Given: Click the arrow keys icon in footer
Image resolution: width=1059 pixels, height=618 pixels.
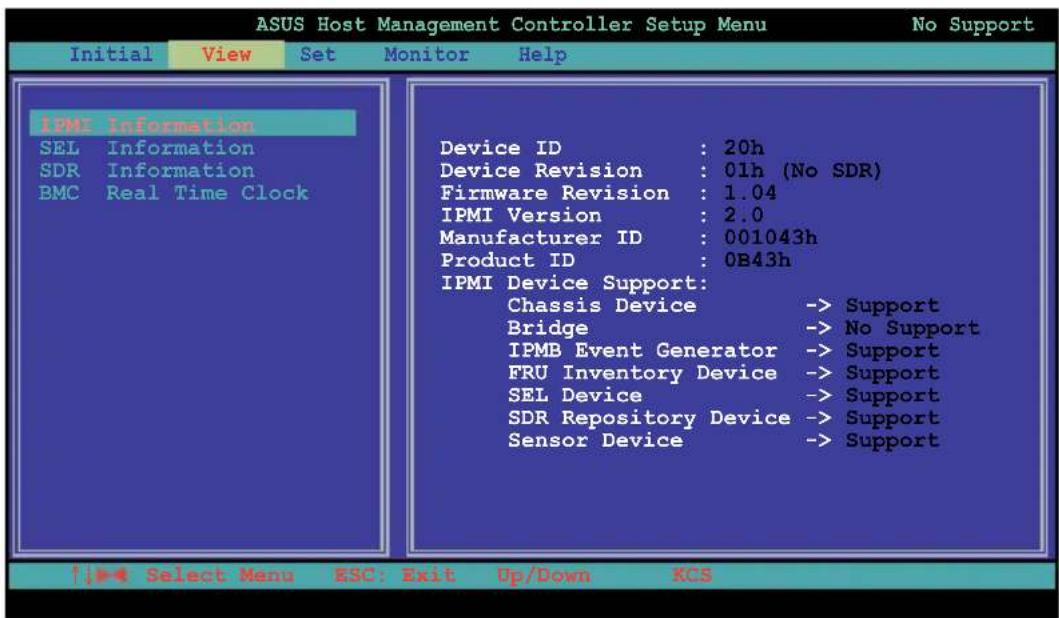Looking at the screenshot, I should 100,575.
